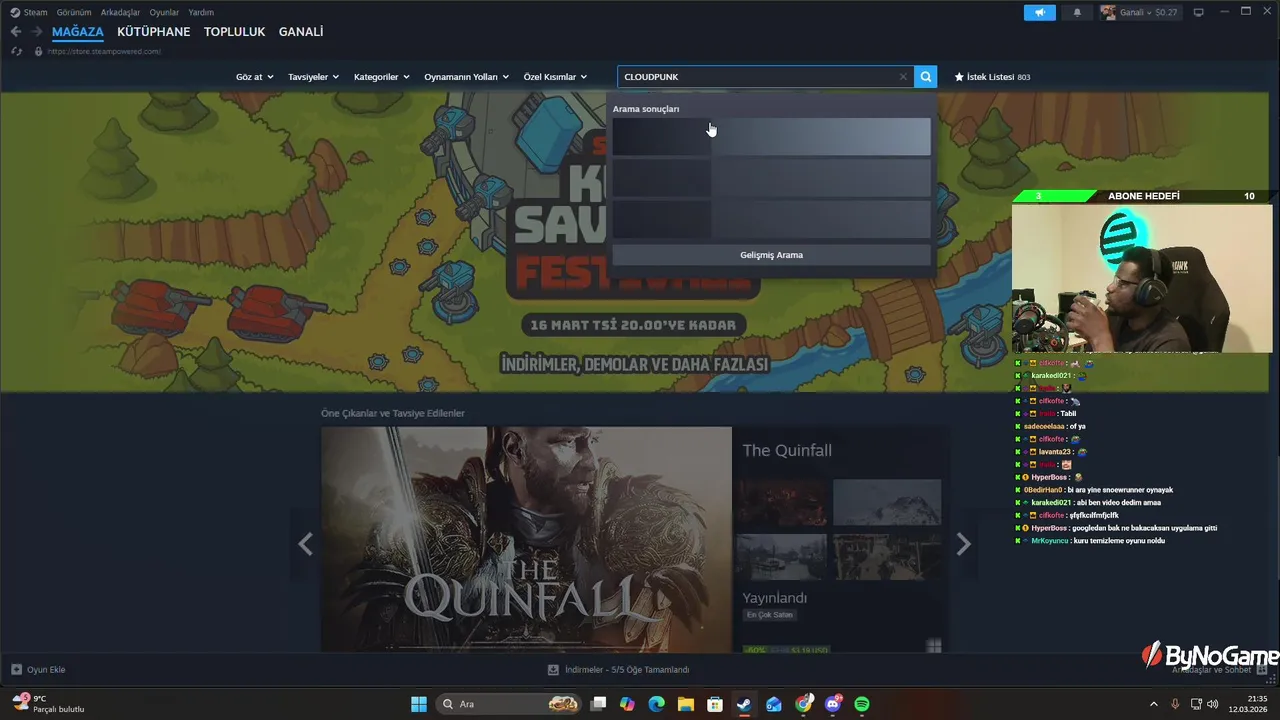
Task: Switch to the MAĞAZA tab
Action: tap(78, 32)
